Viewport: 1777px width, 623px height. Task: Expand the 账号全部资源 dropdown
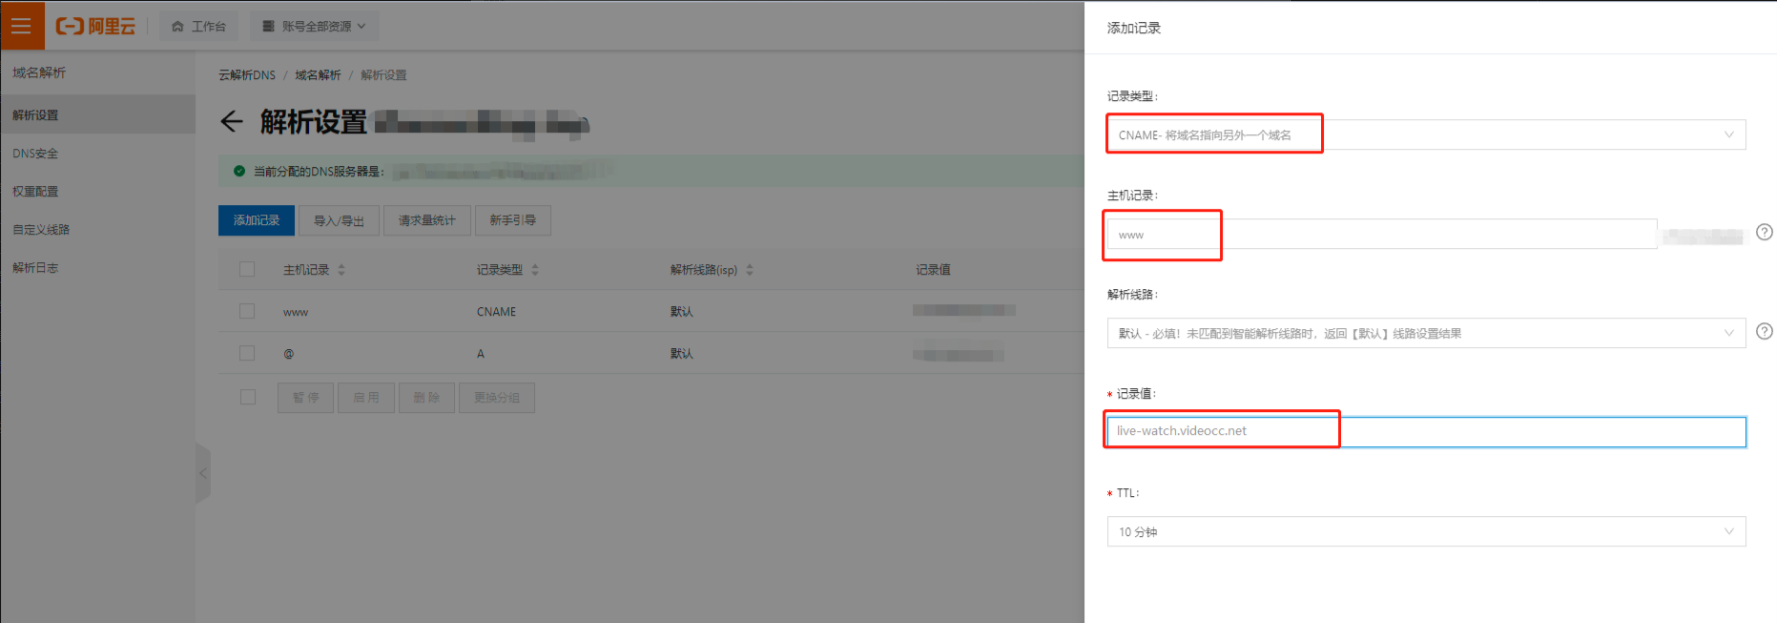point(315,26)
